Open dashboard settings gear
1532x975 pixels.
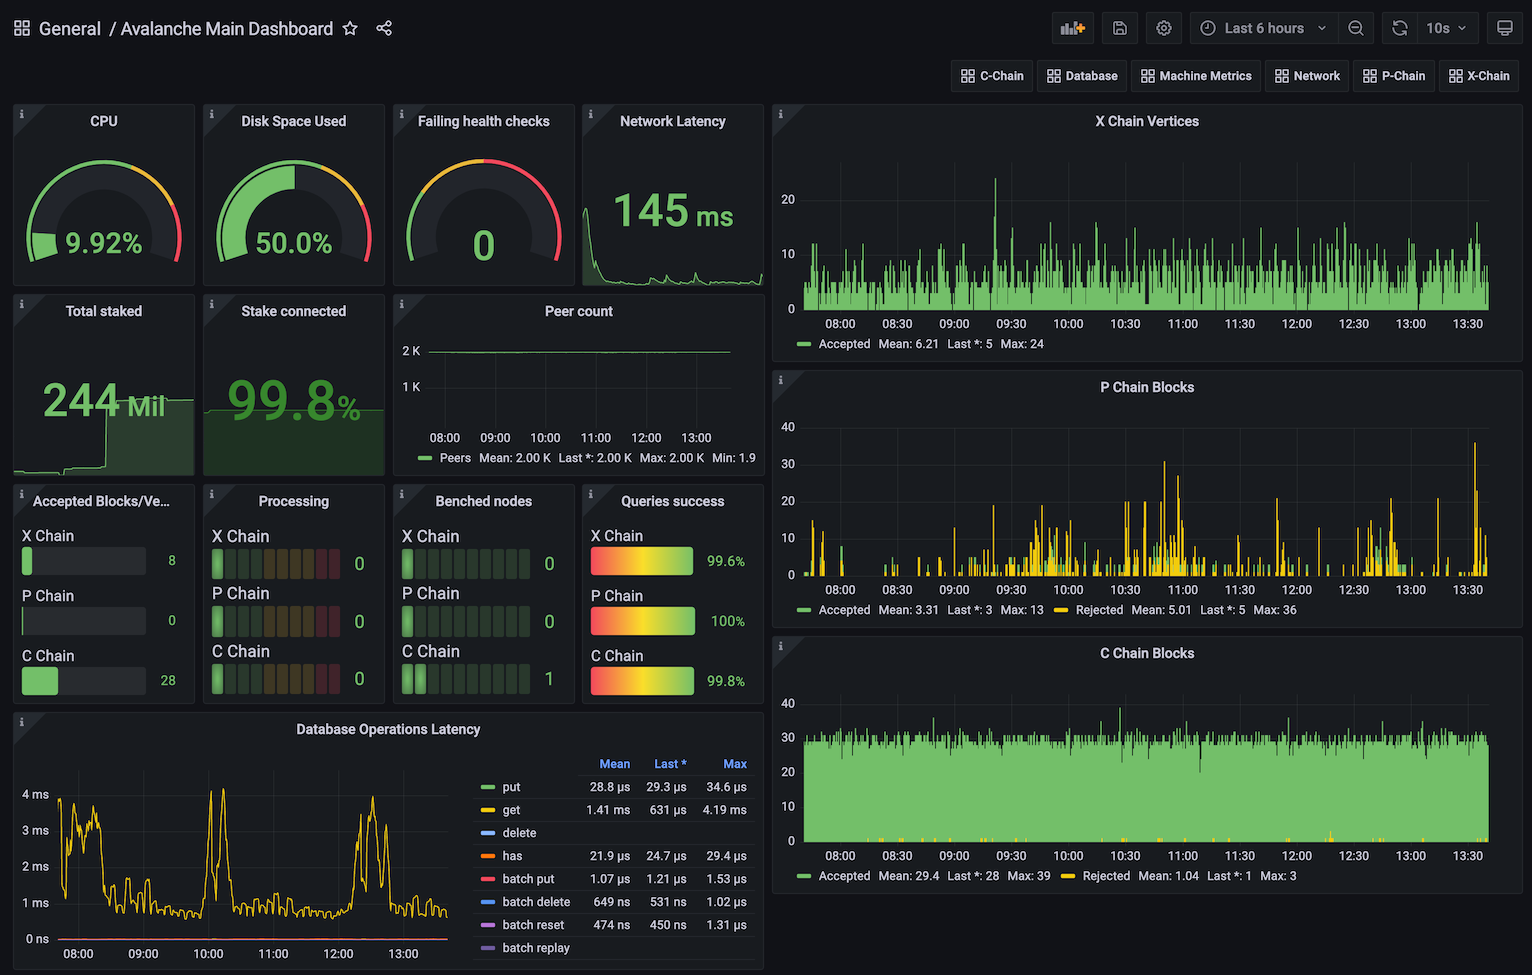click(1163, 28)
